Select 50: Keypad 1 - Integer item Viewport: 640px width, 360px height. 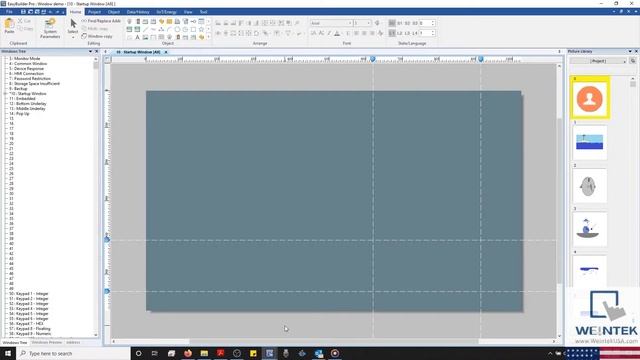[29, 294]
